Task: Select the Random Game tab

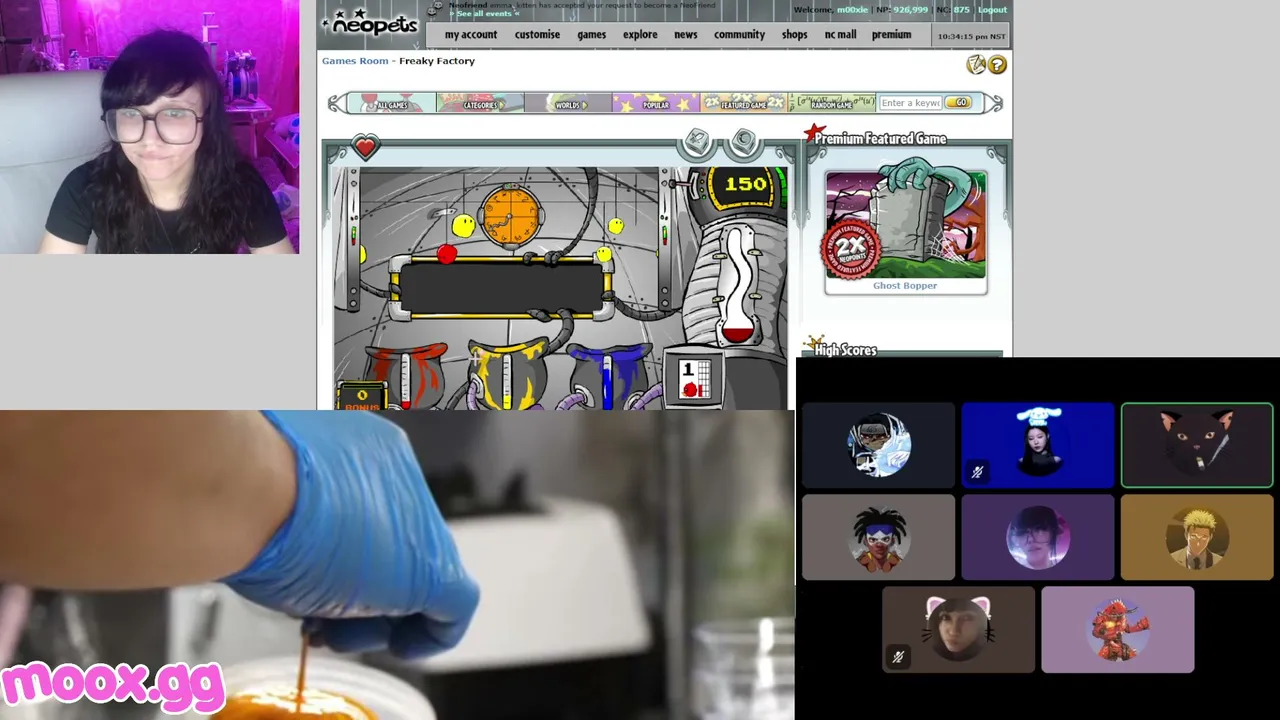Action: pyautogui.click(x=832, y=103)
